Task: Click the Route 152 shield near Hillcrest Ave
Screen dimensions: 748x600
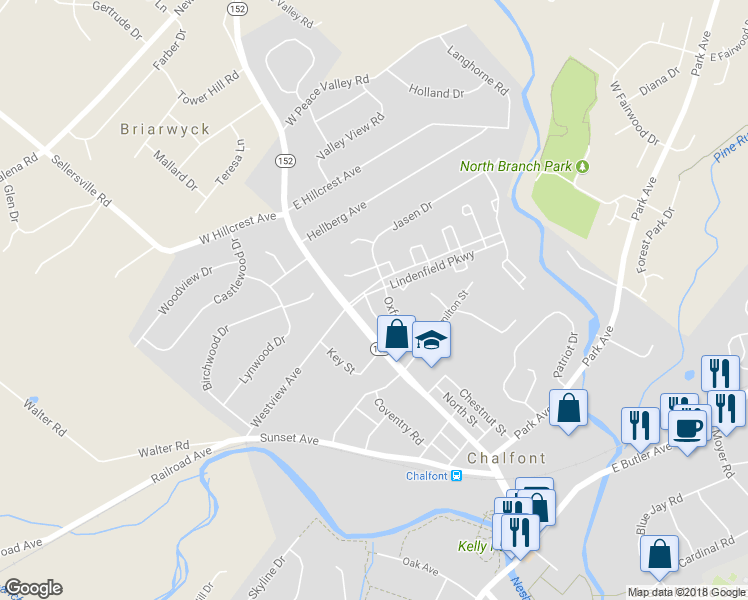Action: tap(285, 161)
